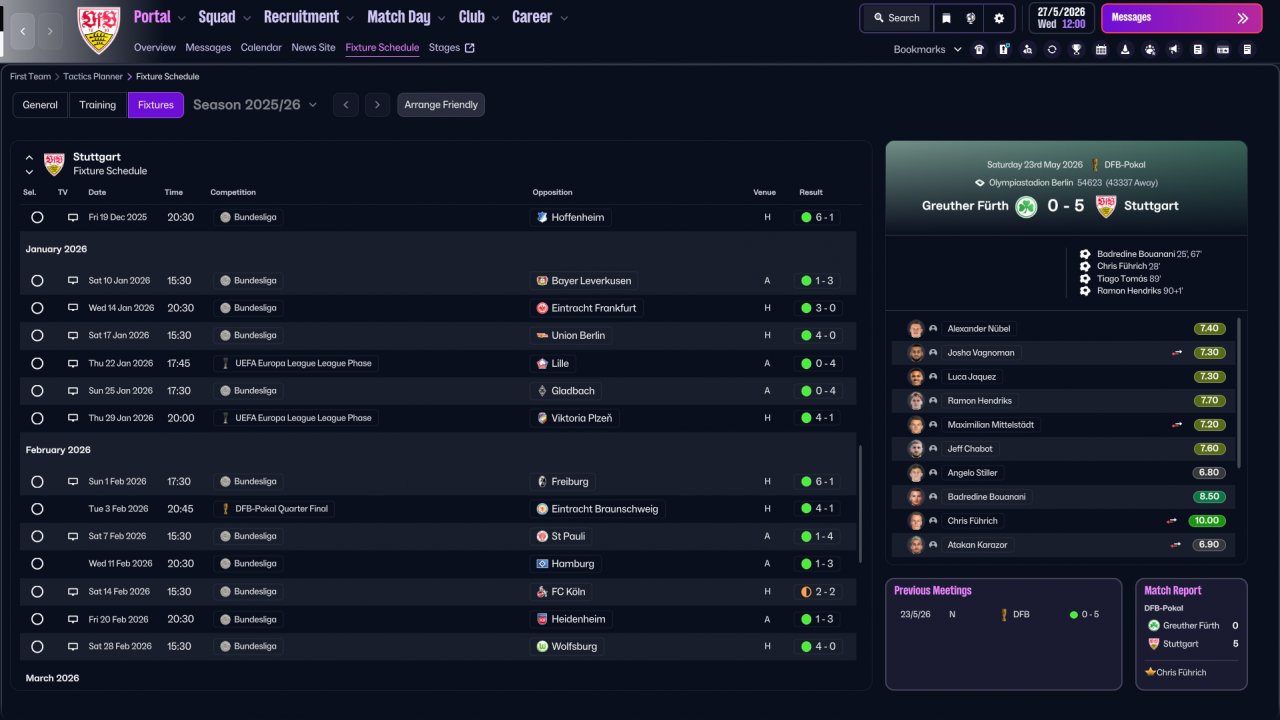Image resolution: width=1280 pixels, height=720 pixels.
Task: Click the trophy icon in bookmarks bar
Action: pyautogui.click(x=1076, y=49)
